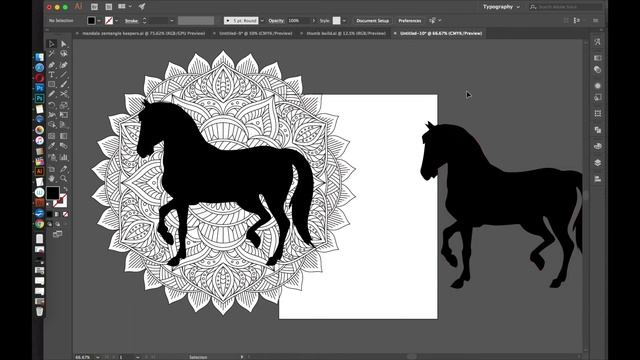Select the Scissors tool
The height and width of the screenshot is (360, 640).
click(x=64, y=94)
